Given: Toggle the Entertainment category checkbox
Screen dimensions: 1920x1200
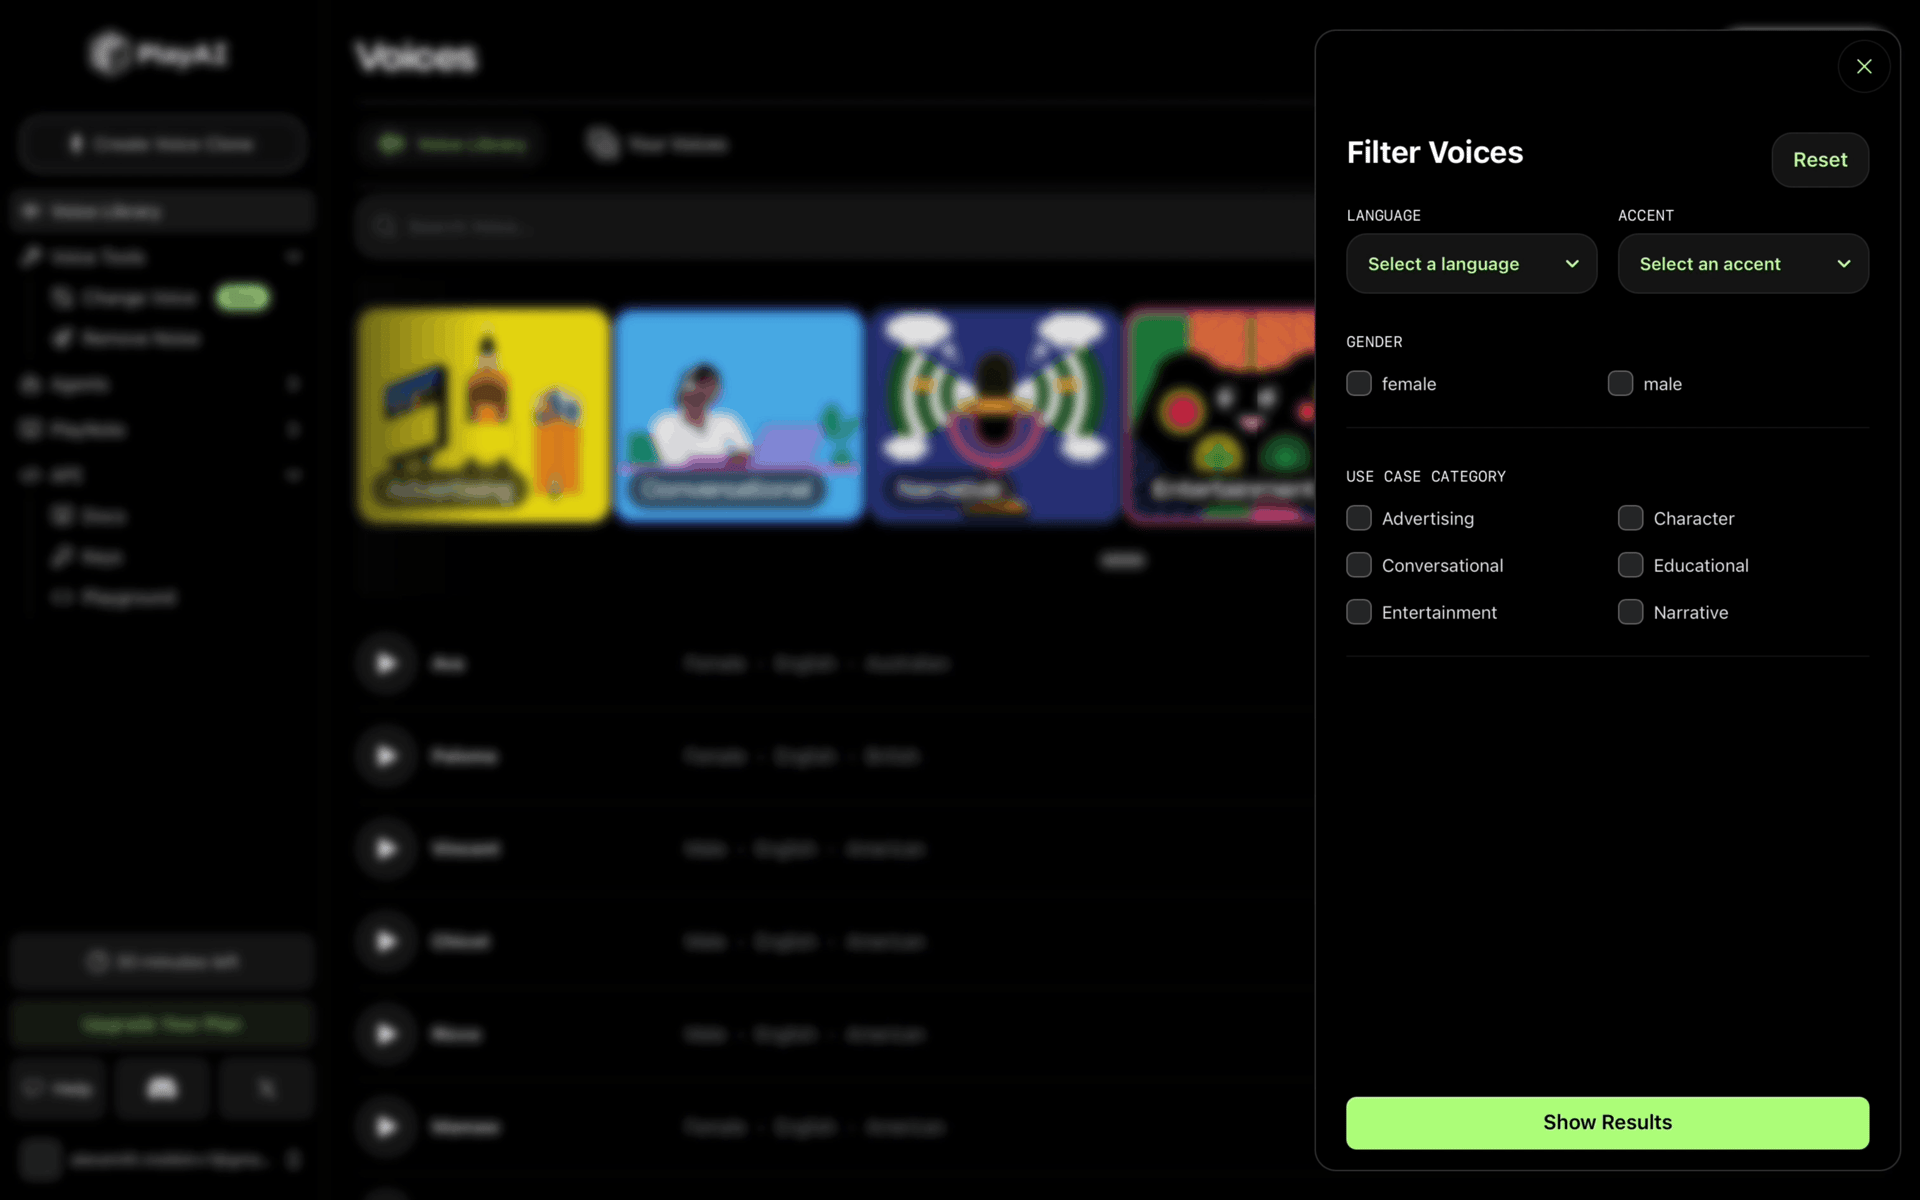Looking at the screenshot, I should coord(1359,612).
